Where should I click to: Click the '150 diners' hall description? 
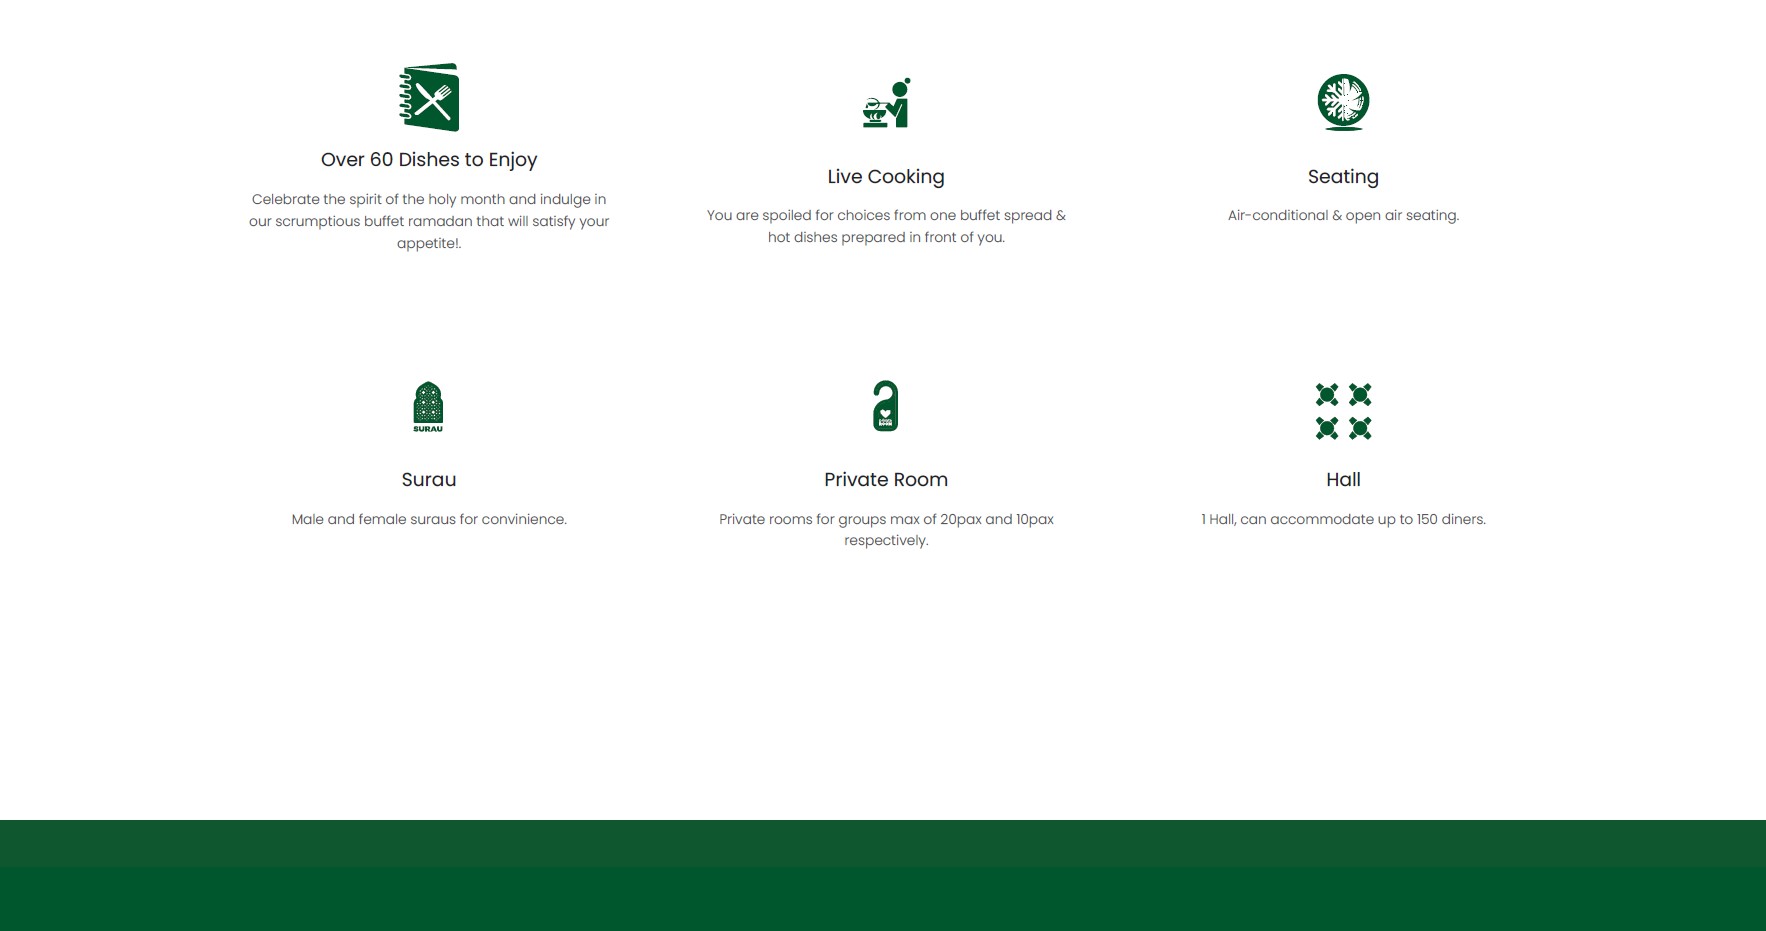click(1343, 519)
